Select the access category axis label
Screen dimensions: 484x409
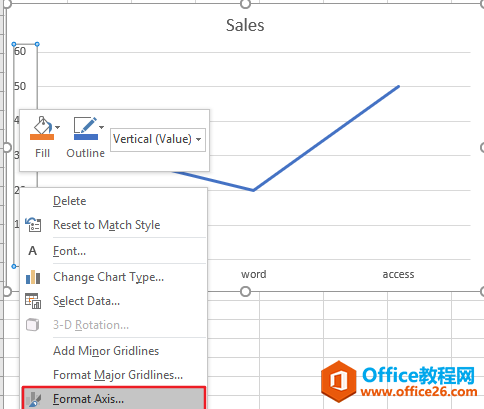point(398,274)
